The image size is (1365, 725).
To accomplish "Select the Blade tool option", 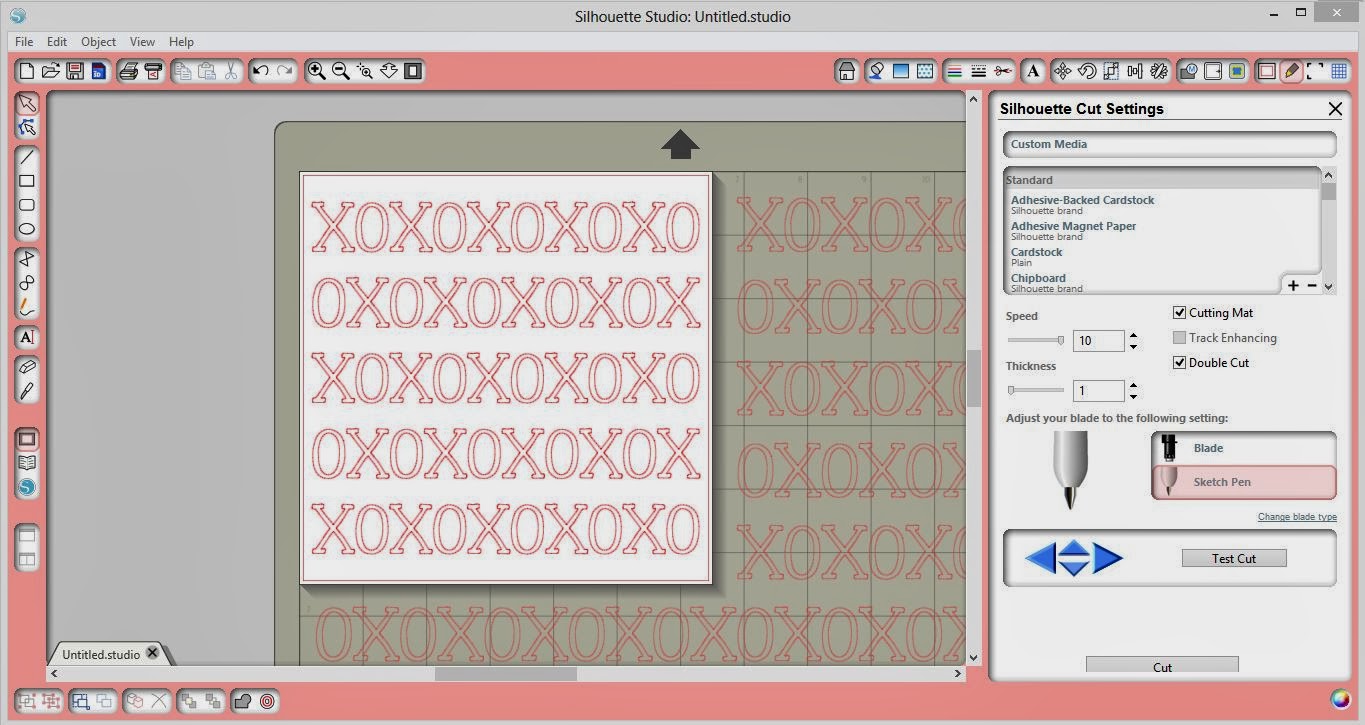I will pos(1244,448).
